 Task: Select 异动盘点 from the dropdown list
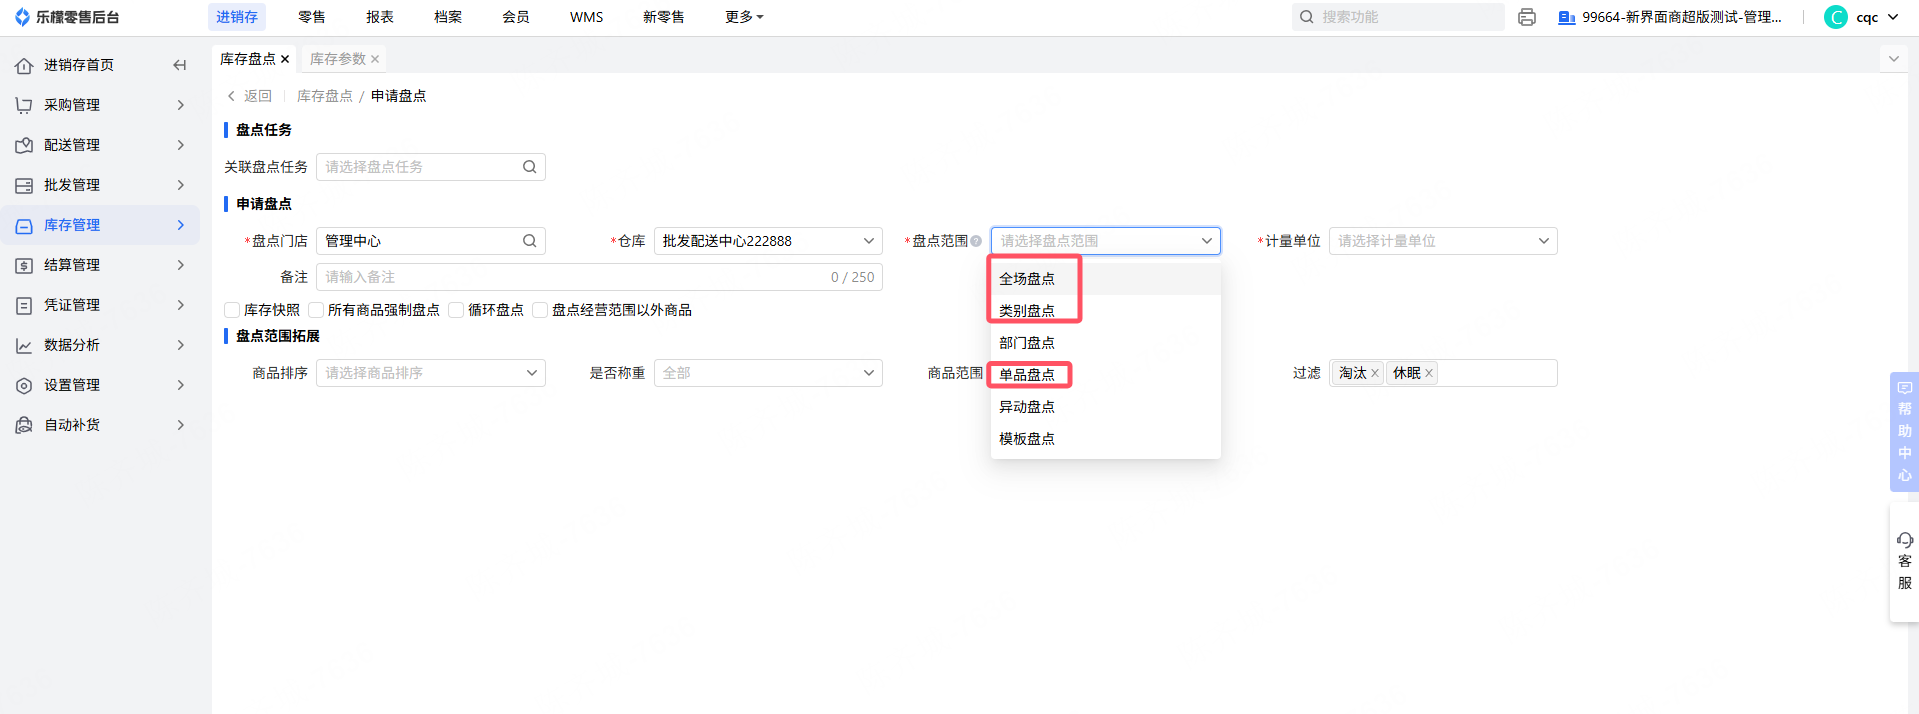coord(1106,407)
